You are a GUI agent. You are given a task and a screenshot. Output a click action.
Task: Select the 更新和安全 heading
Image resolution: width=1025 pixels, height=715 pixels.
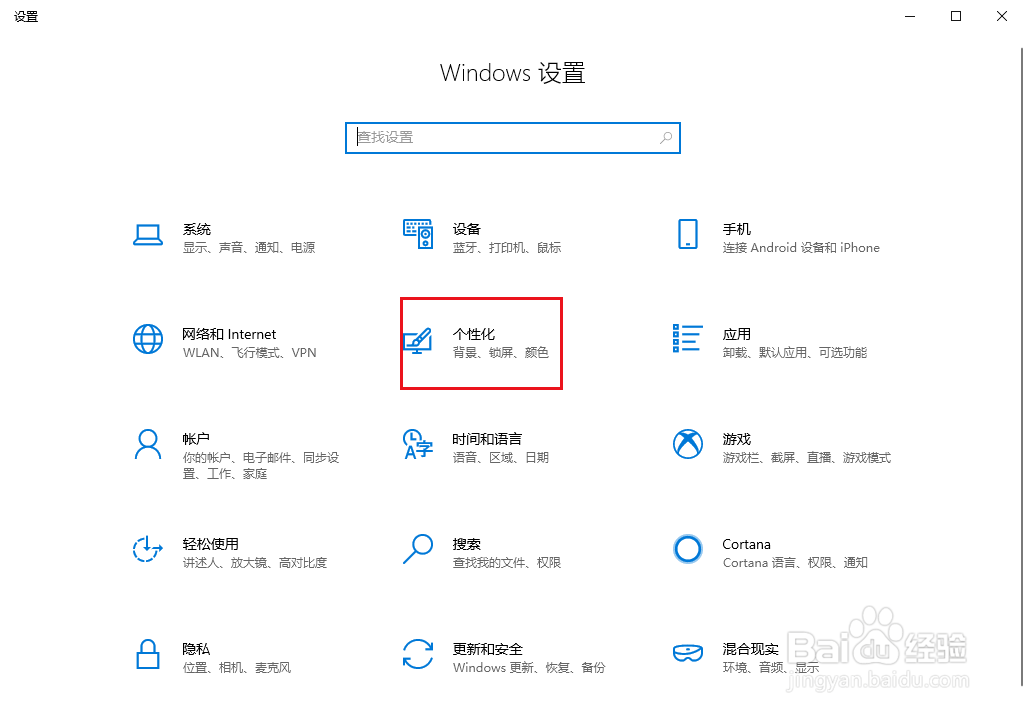click(488, 649)
